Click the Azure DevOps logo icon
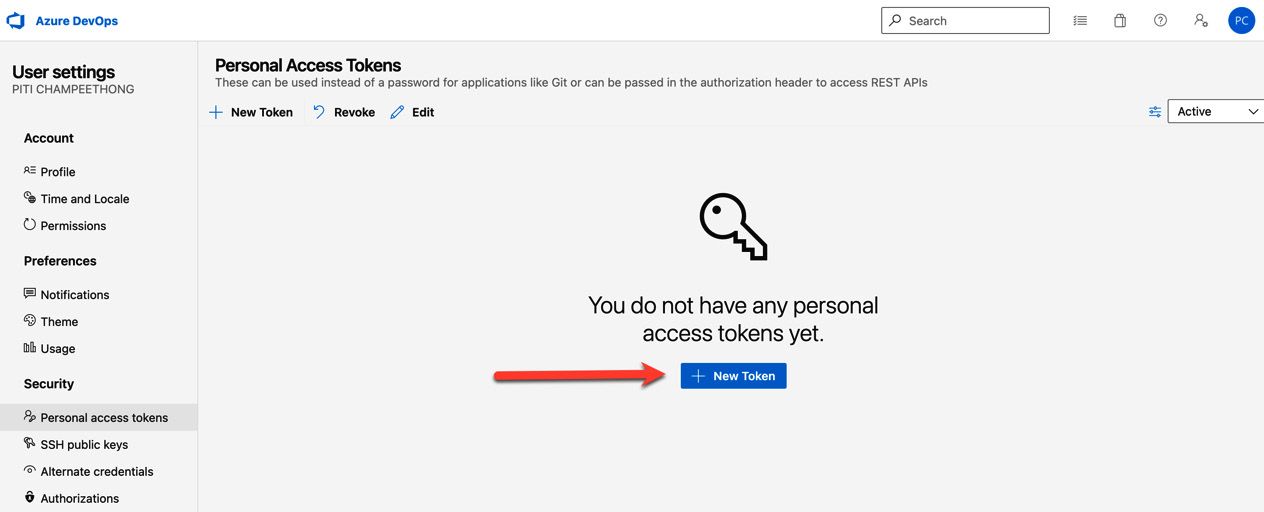 16,20
